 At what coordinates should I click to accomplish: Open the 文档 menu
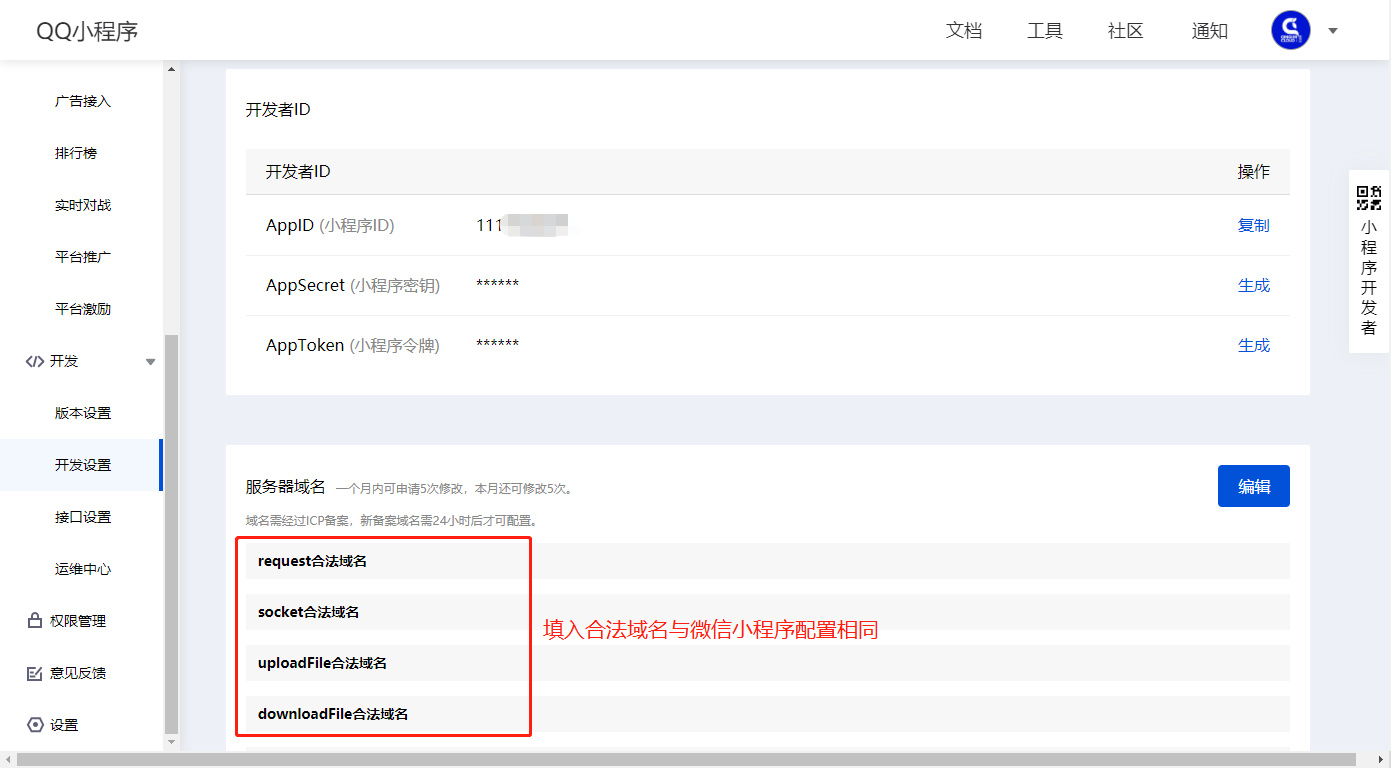pyautogui.click(x=964, y=31)
